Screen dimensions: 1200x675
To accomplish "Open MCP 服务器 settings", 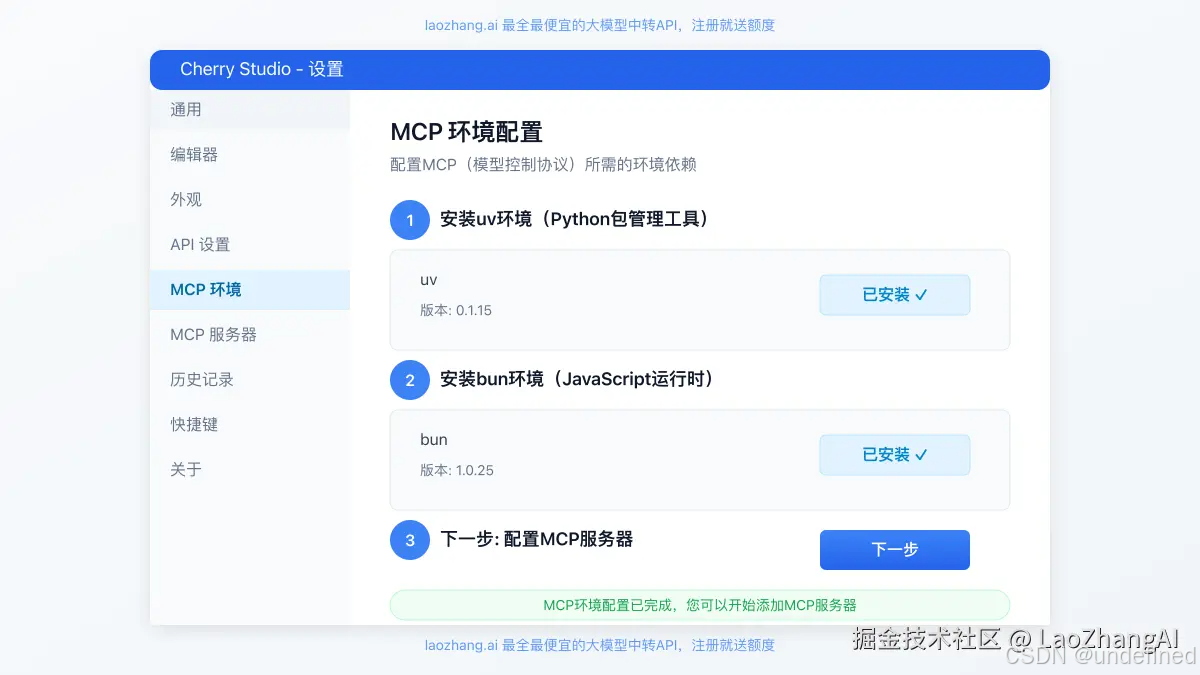I will pyautogui.click(x=250, y=335).
